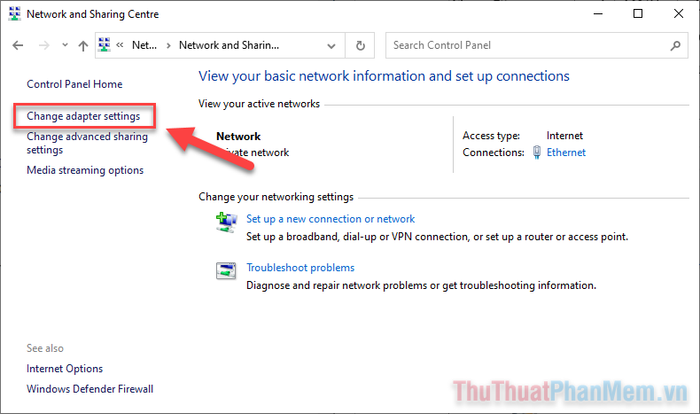Select the Net... breadcrumb segment
This screenshot has width=700, height=414.
[x=144, y=45]
